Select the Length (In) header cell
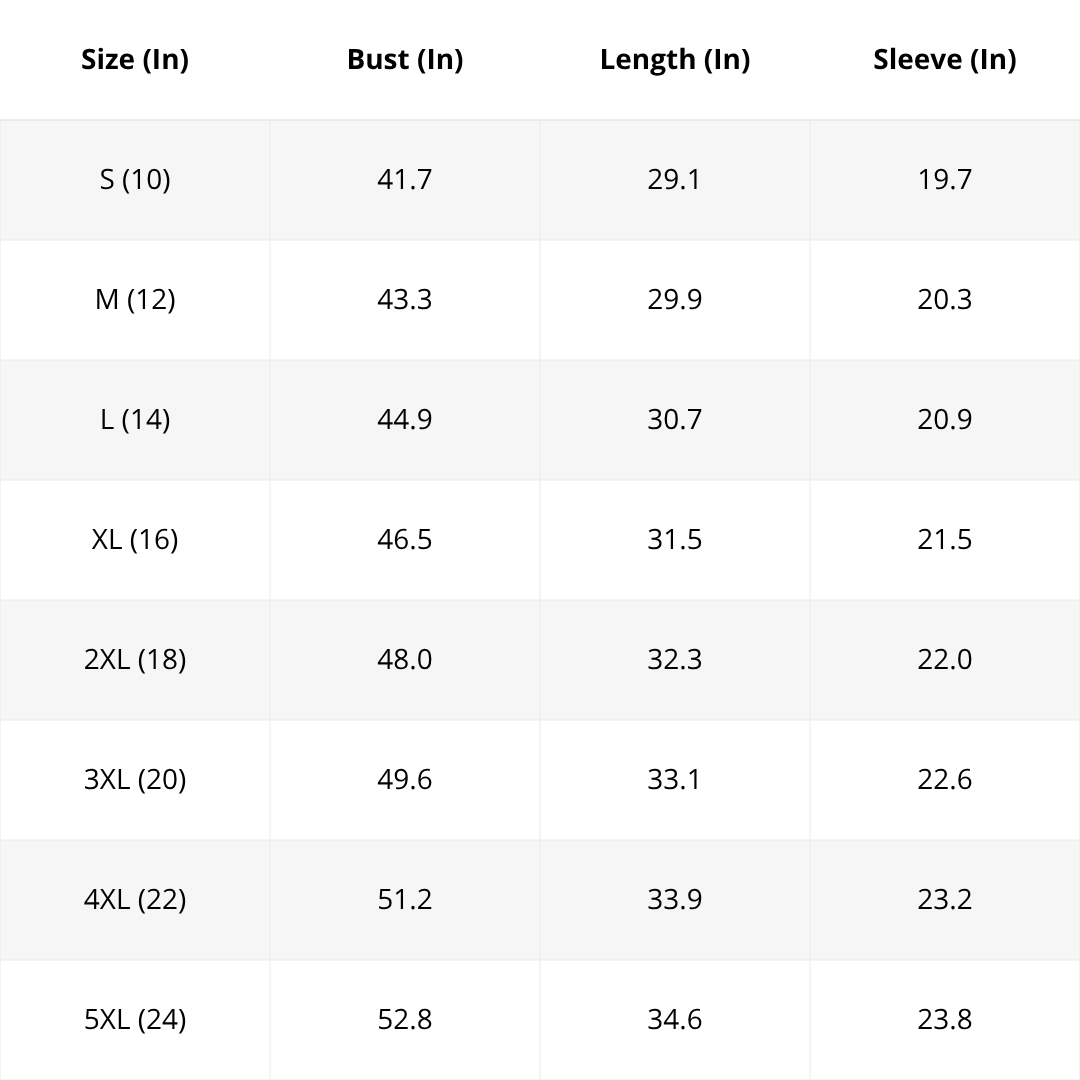 pyautogui.click(x=675, y=59)
